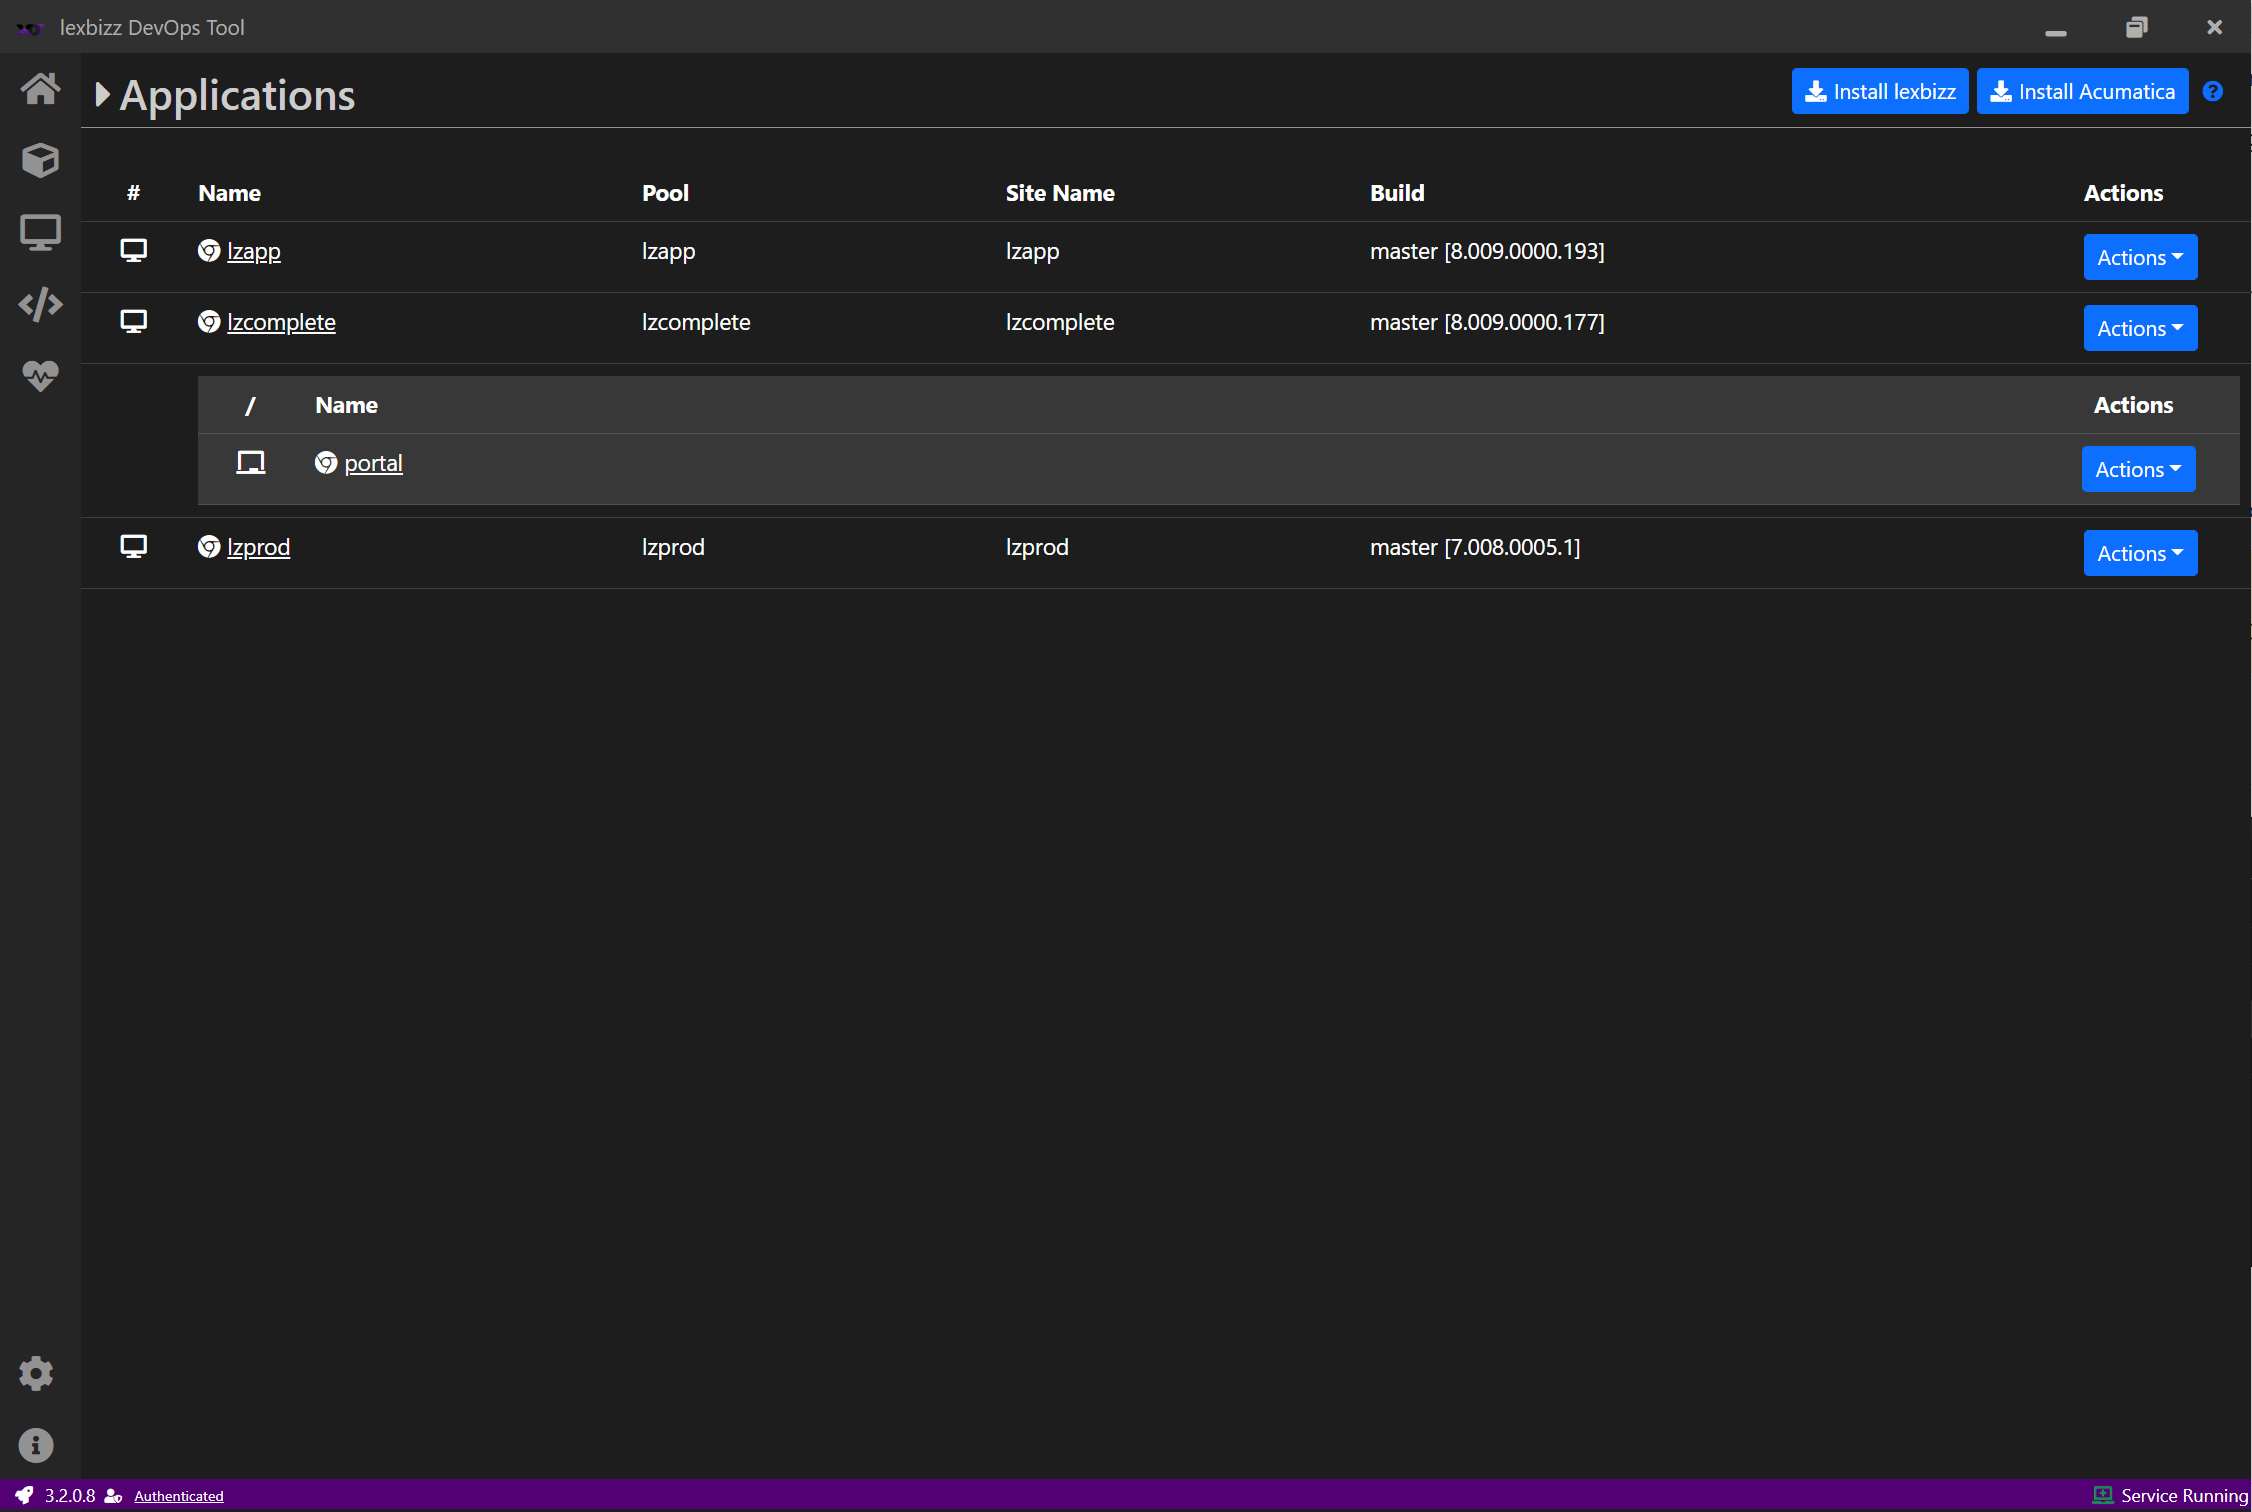Click the Install Acumatica button
This screenshot has width=2252, height=1512.
click(x=2082, y=92)
